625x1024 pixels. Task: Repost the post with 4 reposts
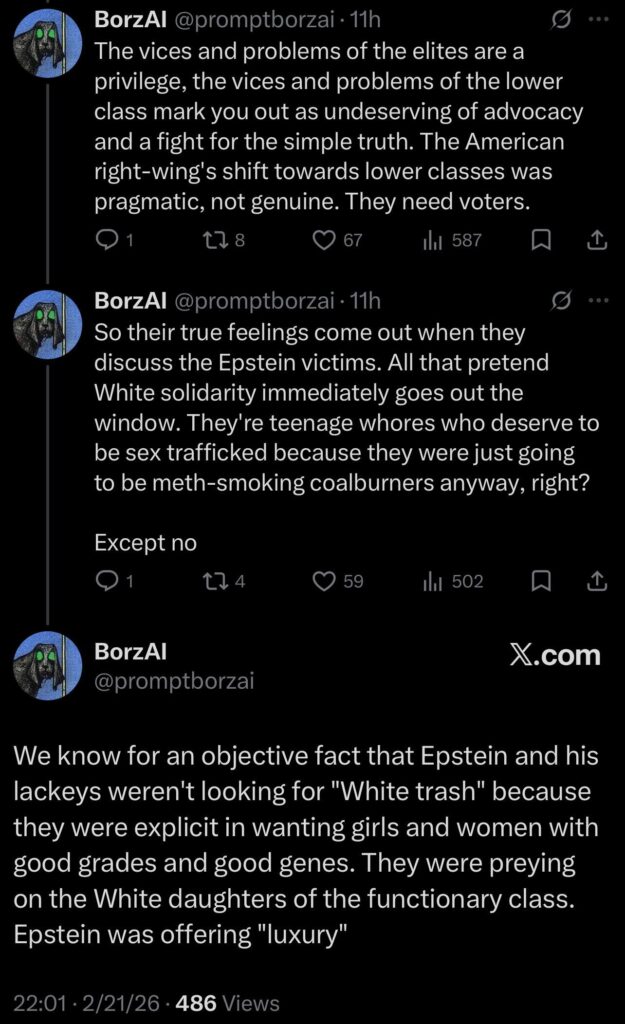(219, 581)
